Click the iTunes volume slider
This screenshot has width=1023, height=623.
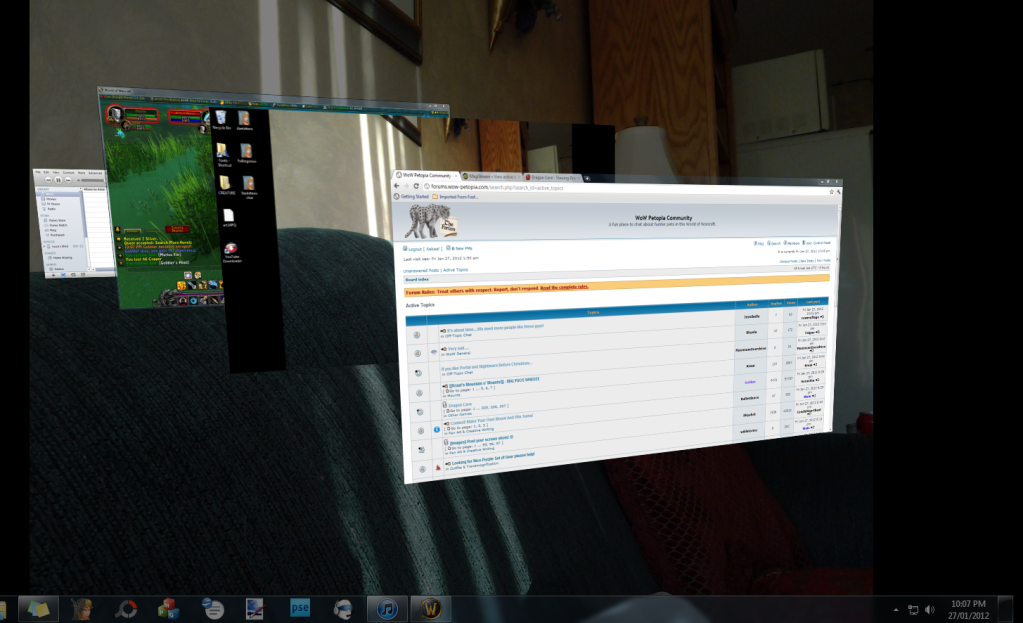[x=91, y=181]
